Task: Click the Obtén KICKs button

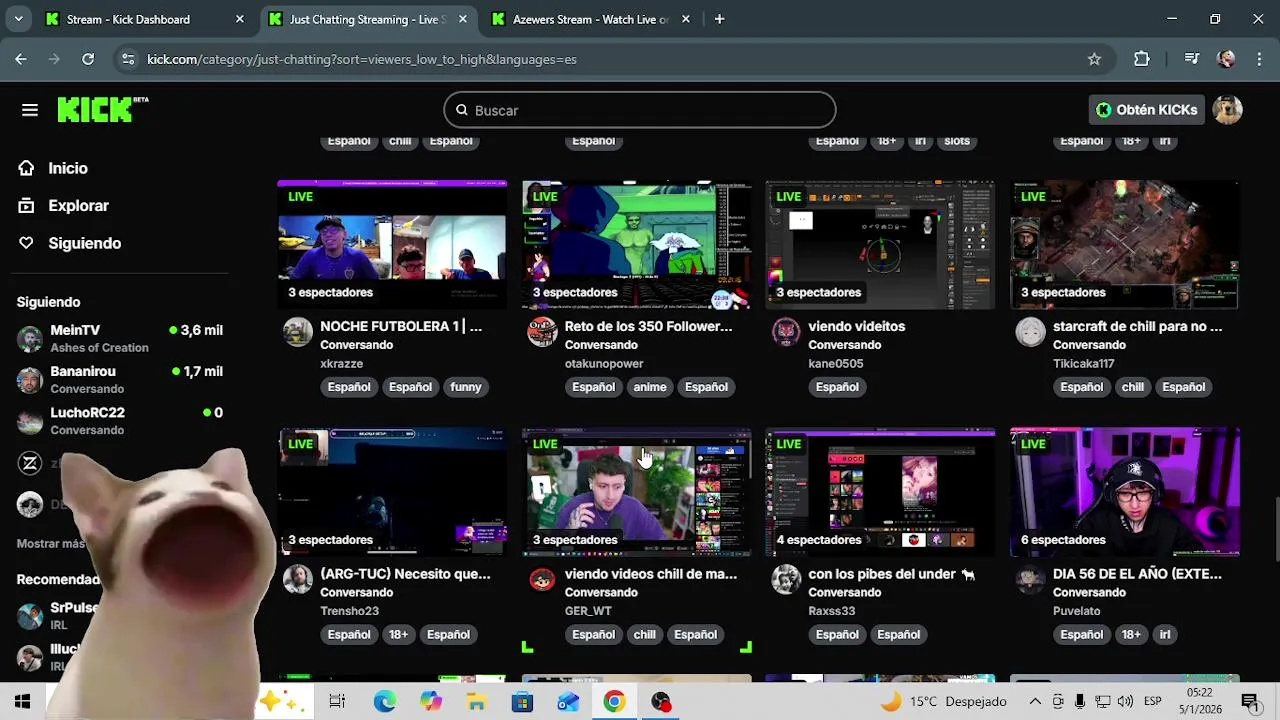Action: 1146,110
